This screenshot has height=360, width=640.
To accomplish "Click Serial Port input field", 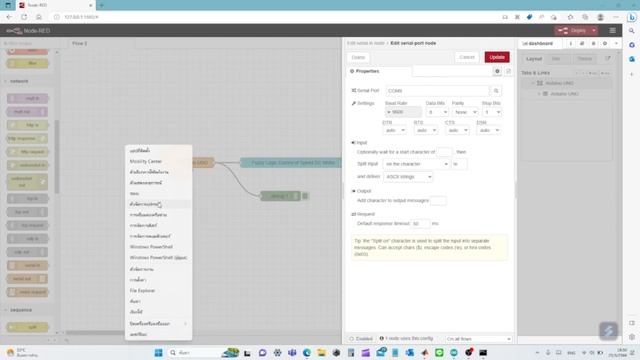I will pyautogui.click(x=437, y=91).
